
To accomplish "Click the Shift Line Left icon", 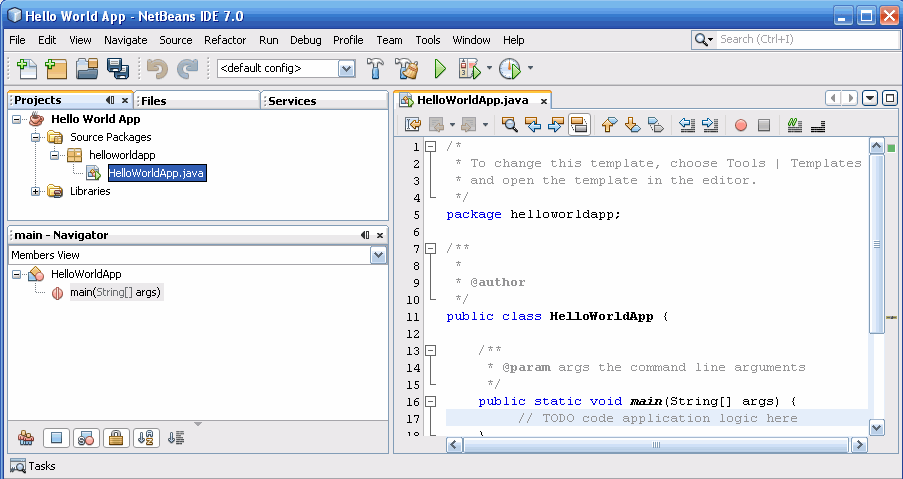I will coord(687,124).
